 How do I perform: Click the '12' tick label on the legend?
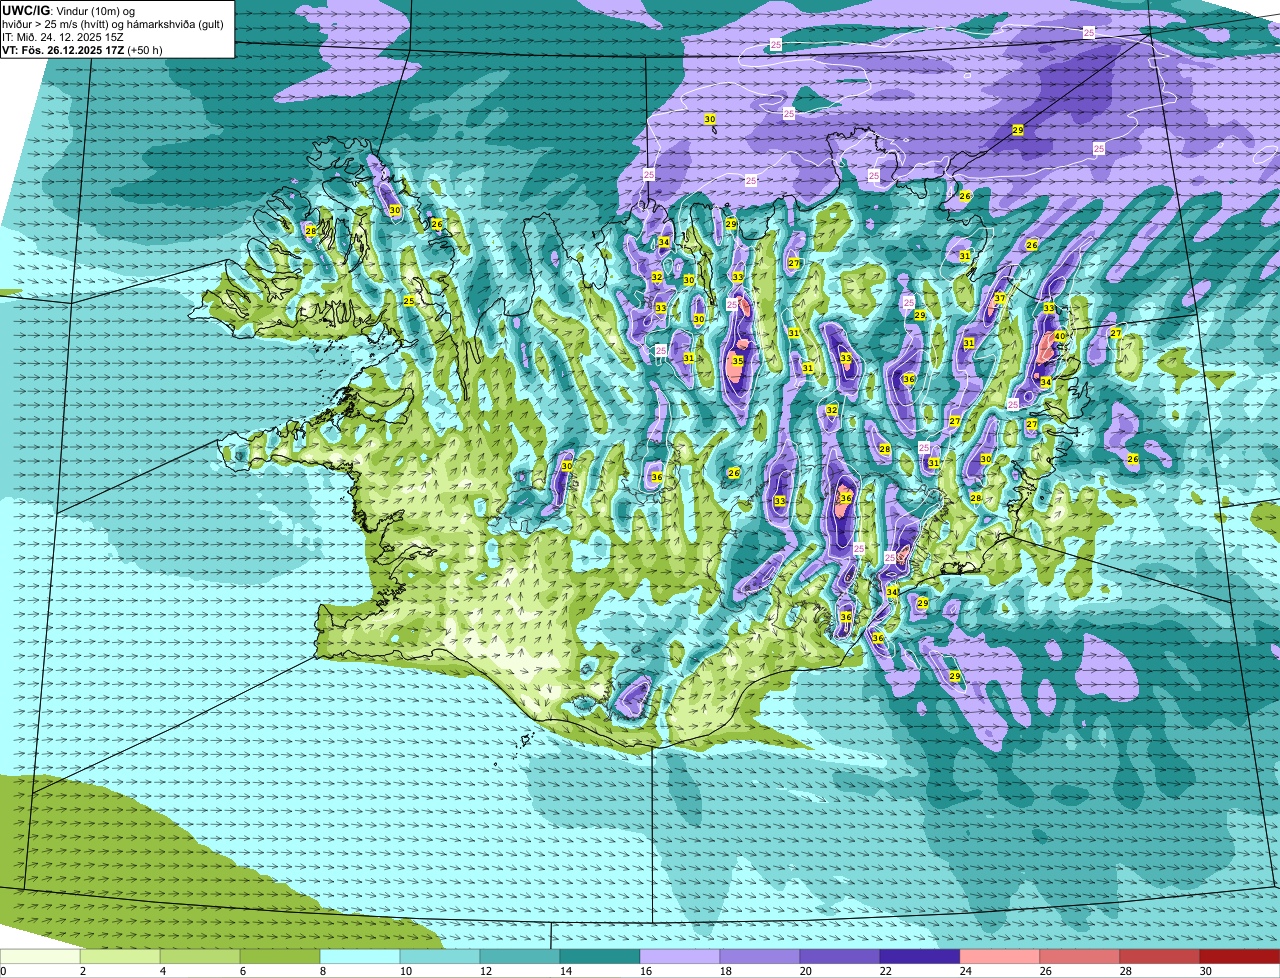(485, 971)
